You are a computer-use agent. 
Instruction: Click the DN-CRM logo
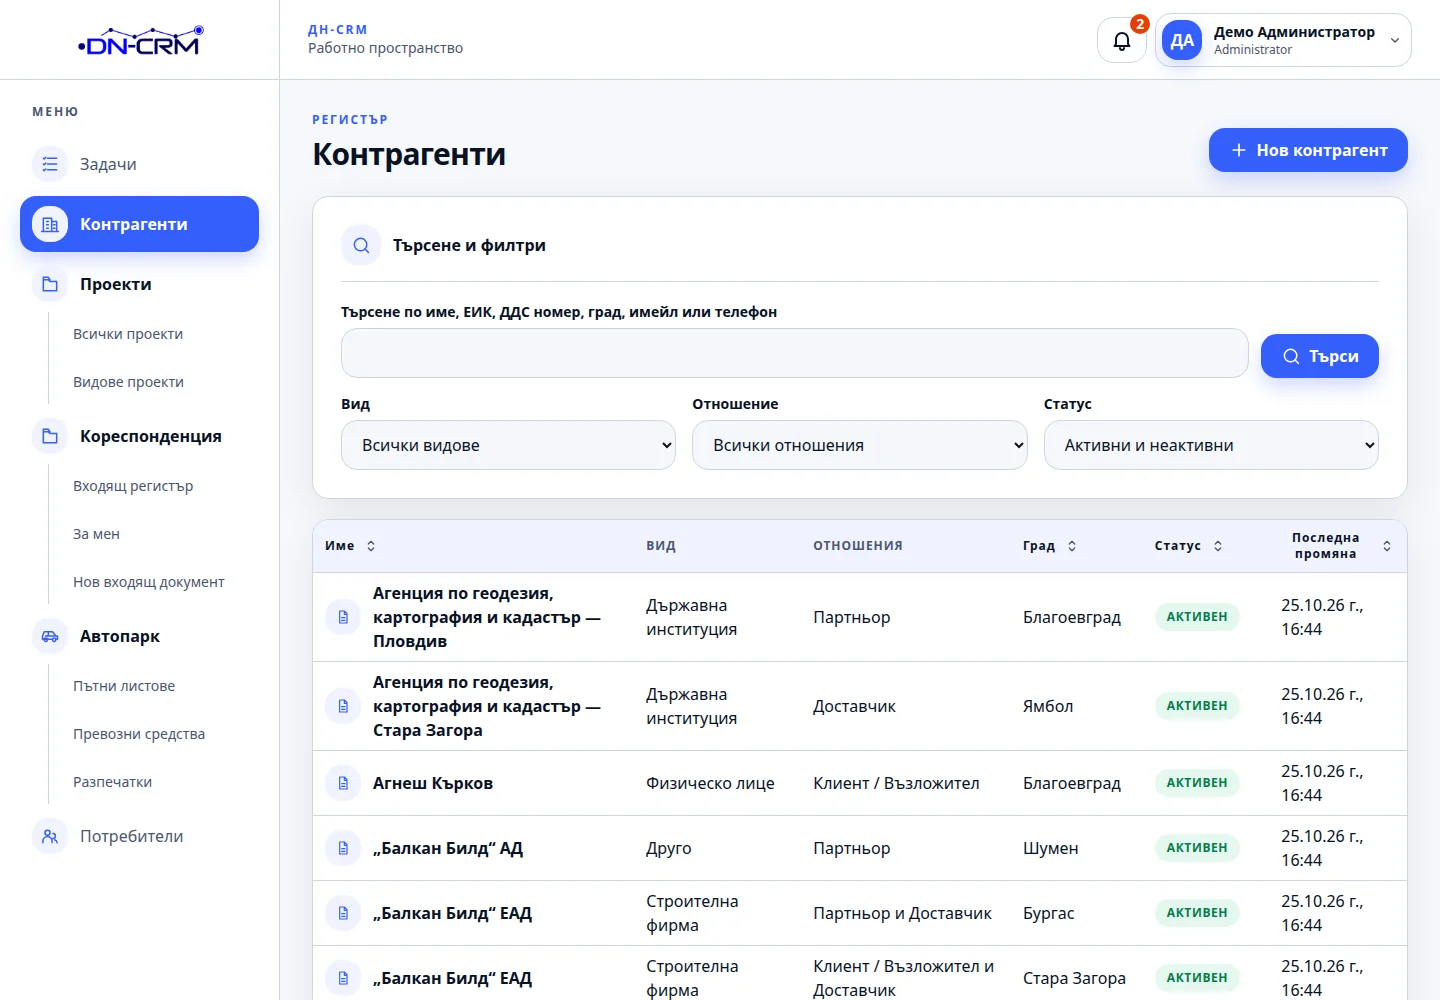click(140, 41)
